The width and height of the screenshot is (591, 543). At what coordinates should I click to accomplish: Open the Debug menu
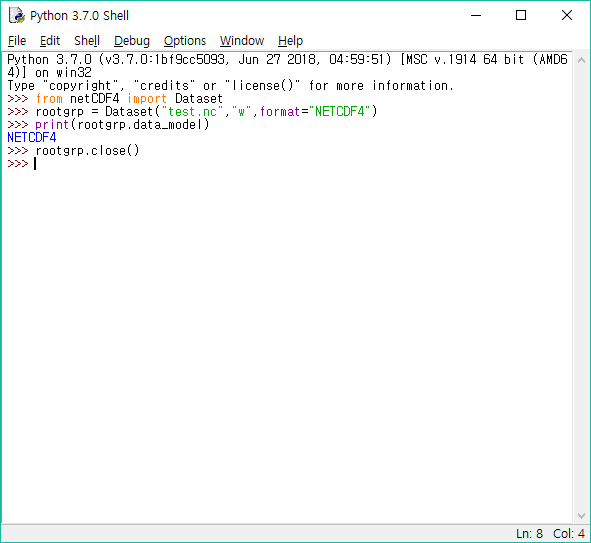coord(132,41)
